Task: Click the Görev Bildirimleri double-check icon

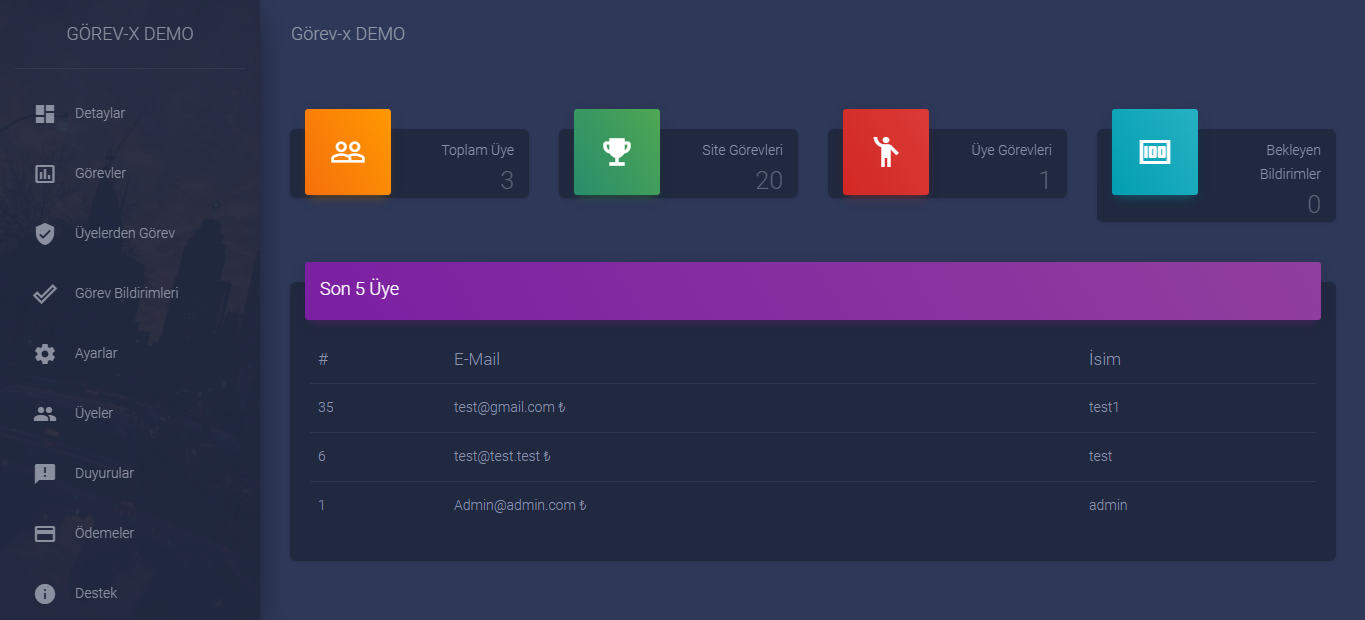Action: pos(45,293)
